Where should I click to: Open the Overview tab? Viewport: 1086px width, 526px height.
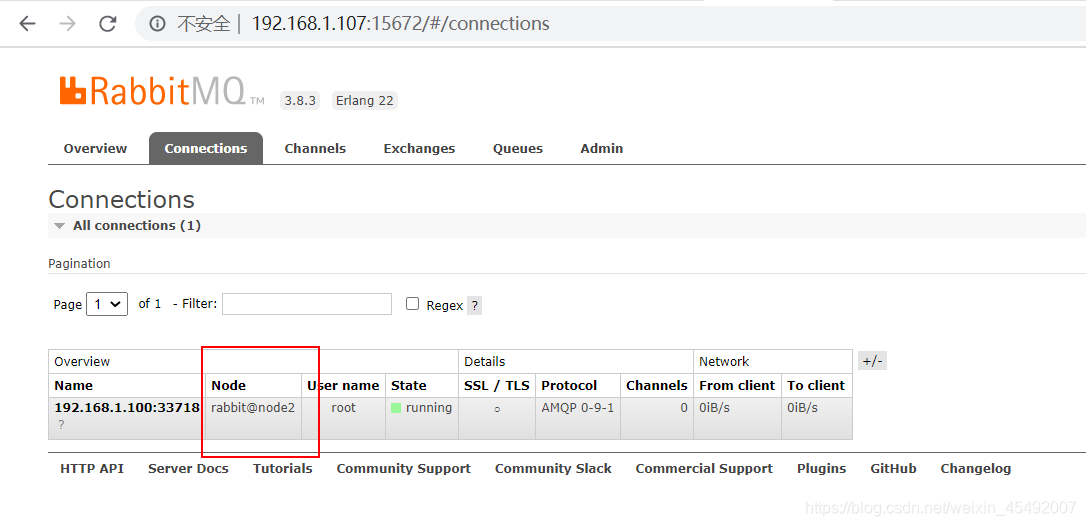point(96,148)
